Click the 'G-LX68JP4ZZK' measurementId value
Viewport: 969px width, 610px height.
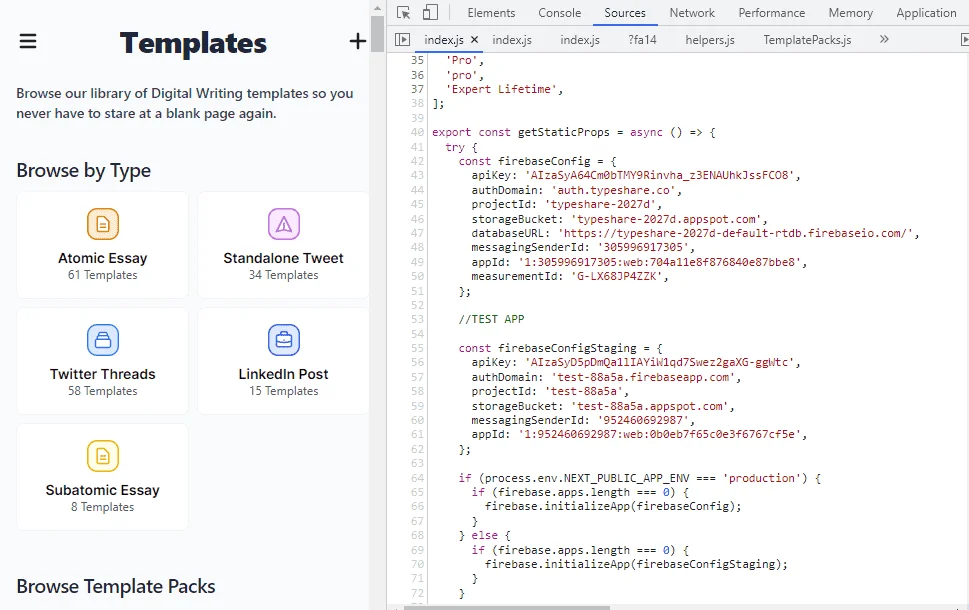619,276
